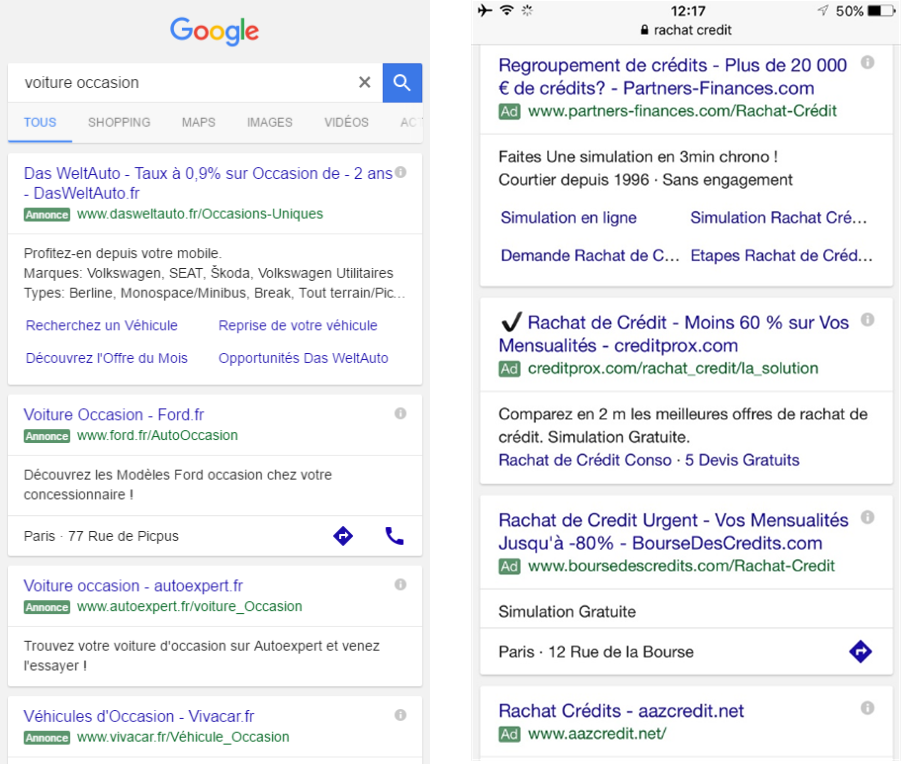The height and width of the screenshot is (764, 905).
Task: Tap phone call icon for Ford ad
Action: click(x=395, y=535)
